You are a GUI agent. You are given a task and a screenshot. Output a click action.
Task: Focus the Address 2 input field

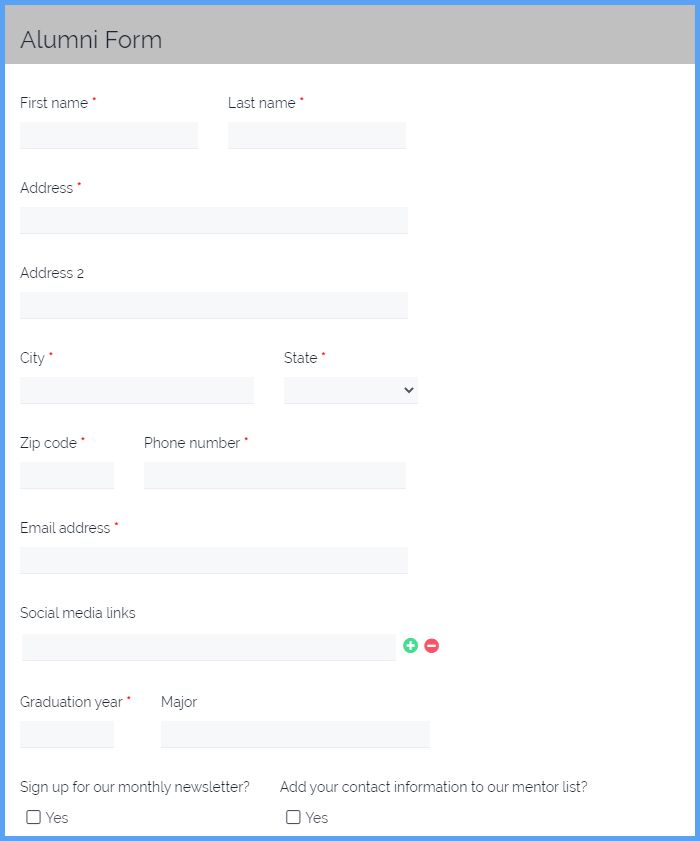tap(214, 305)
